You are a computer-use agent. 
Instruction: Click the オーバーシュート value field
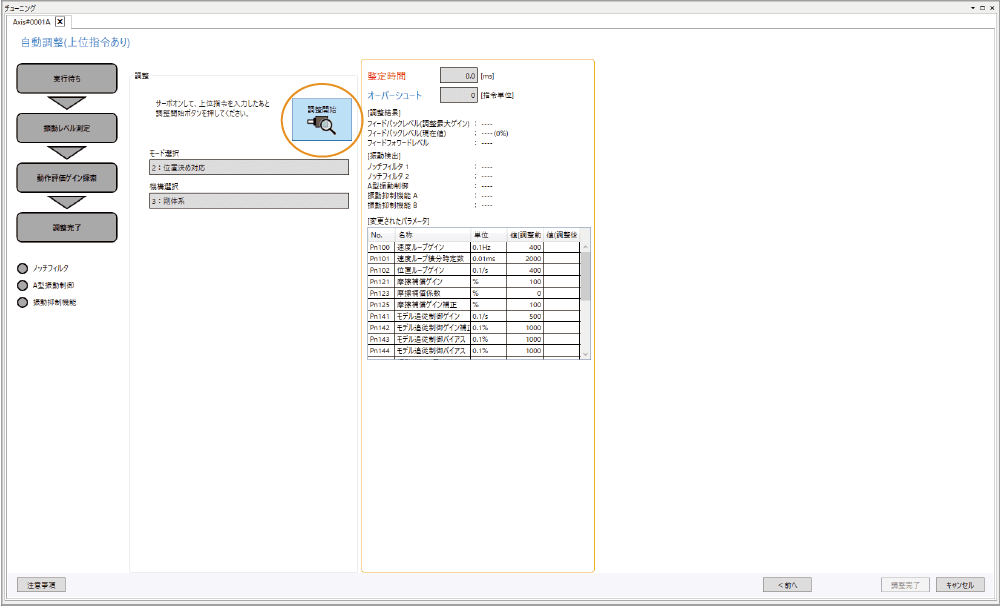[459, 95]
